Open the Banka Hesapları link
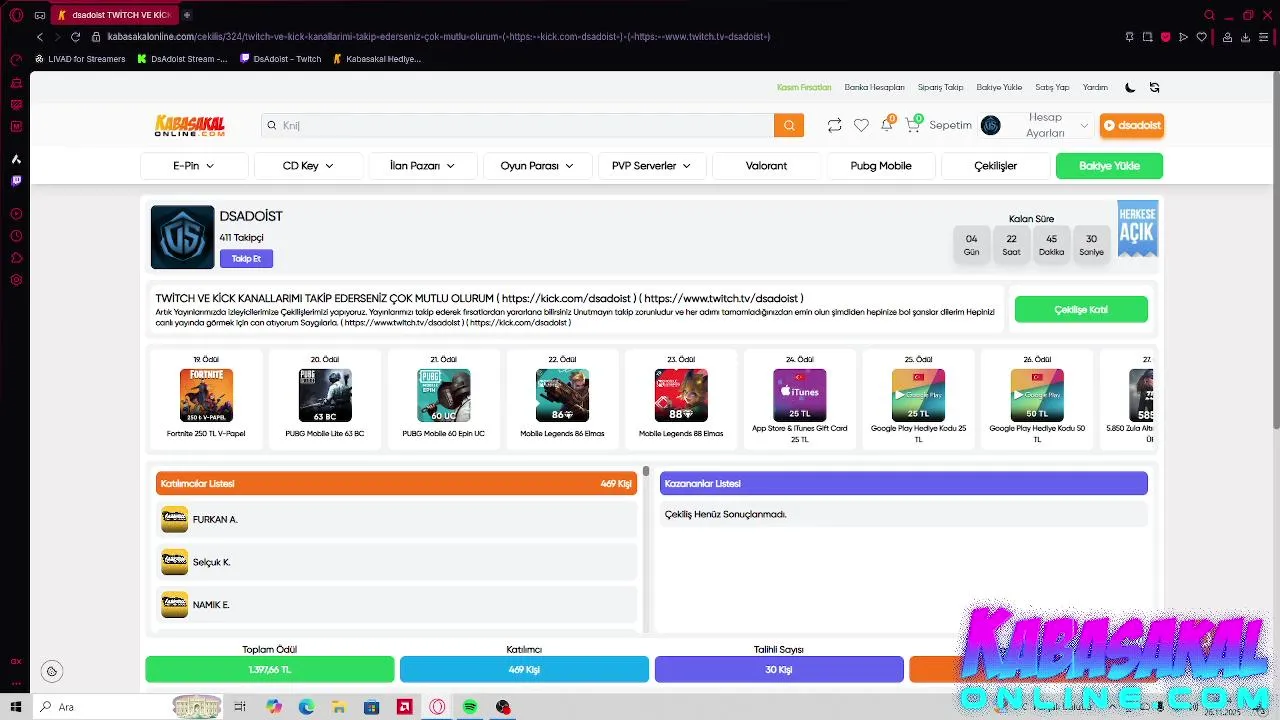 coord(874,87)
